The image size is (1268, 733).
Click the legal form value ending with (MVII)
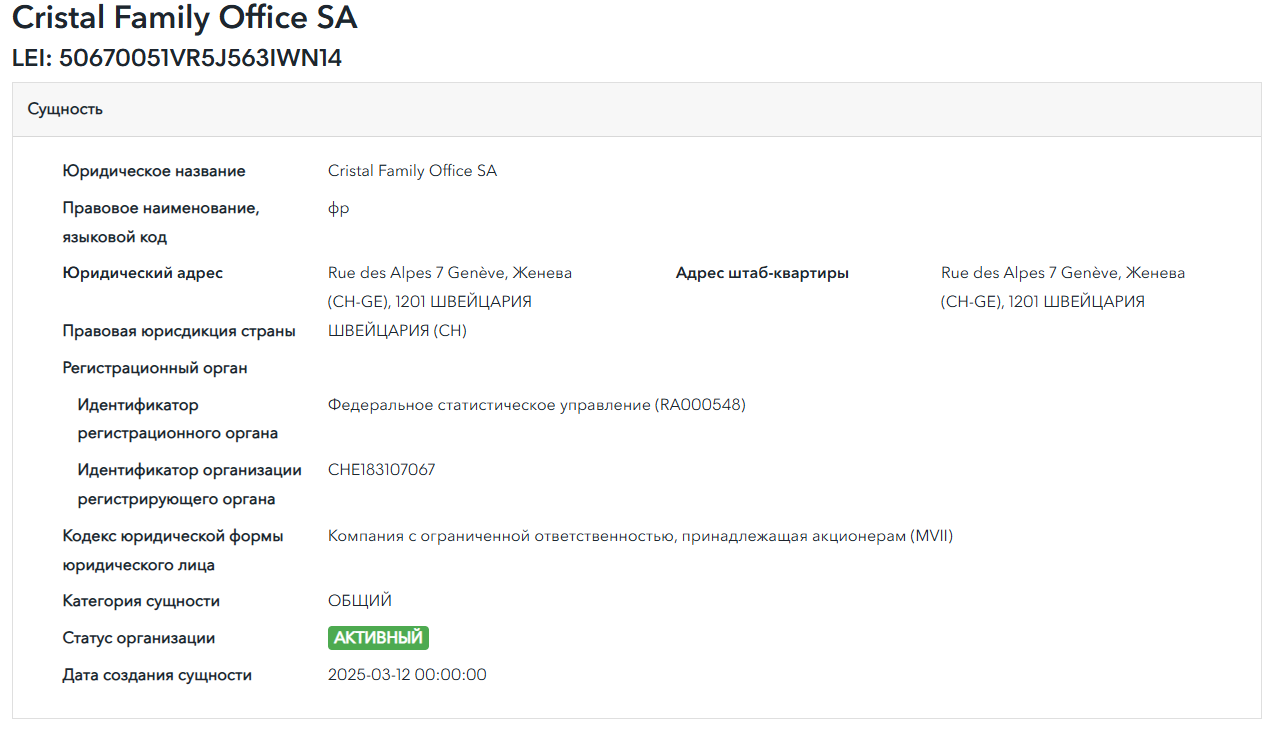pos(640,536)
